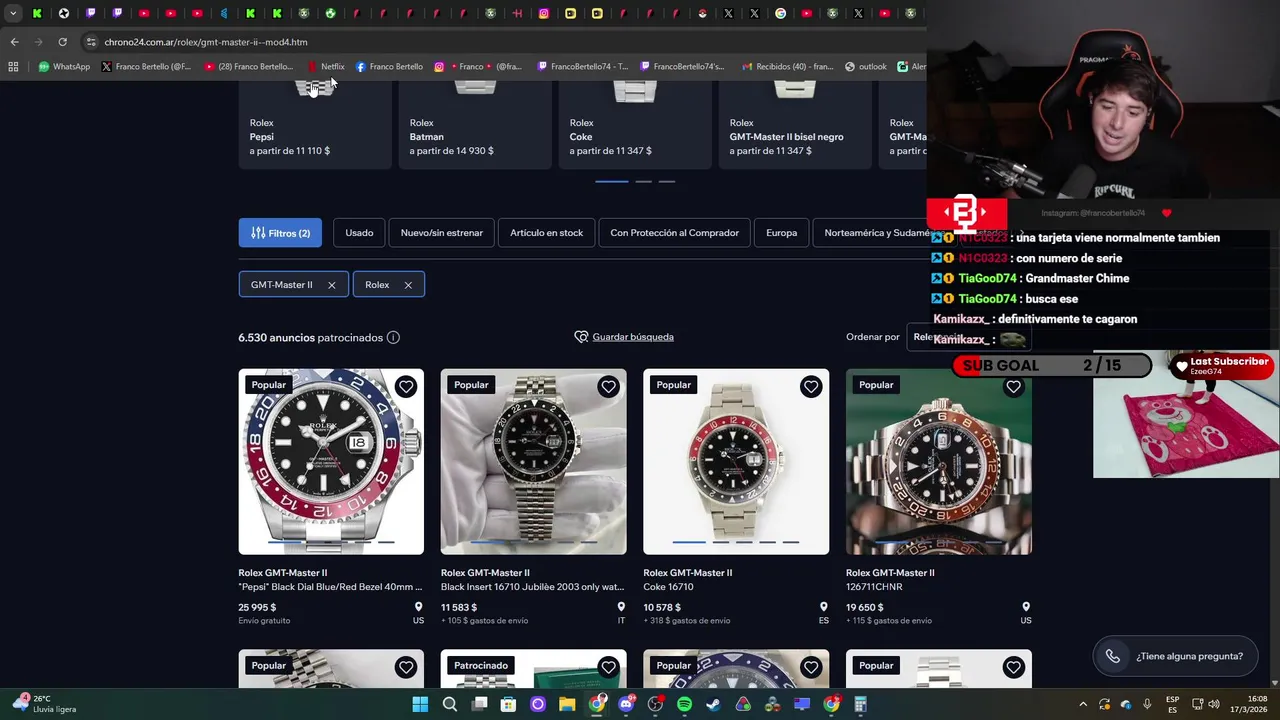Image resolution: width=1280 pixels, height=720 pixels.
Task: View the Coke 16710 watch photo
Action: point(736,462)
